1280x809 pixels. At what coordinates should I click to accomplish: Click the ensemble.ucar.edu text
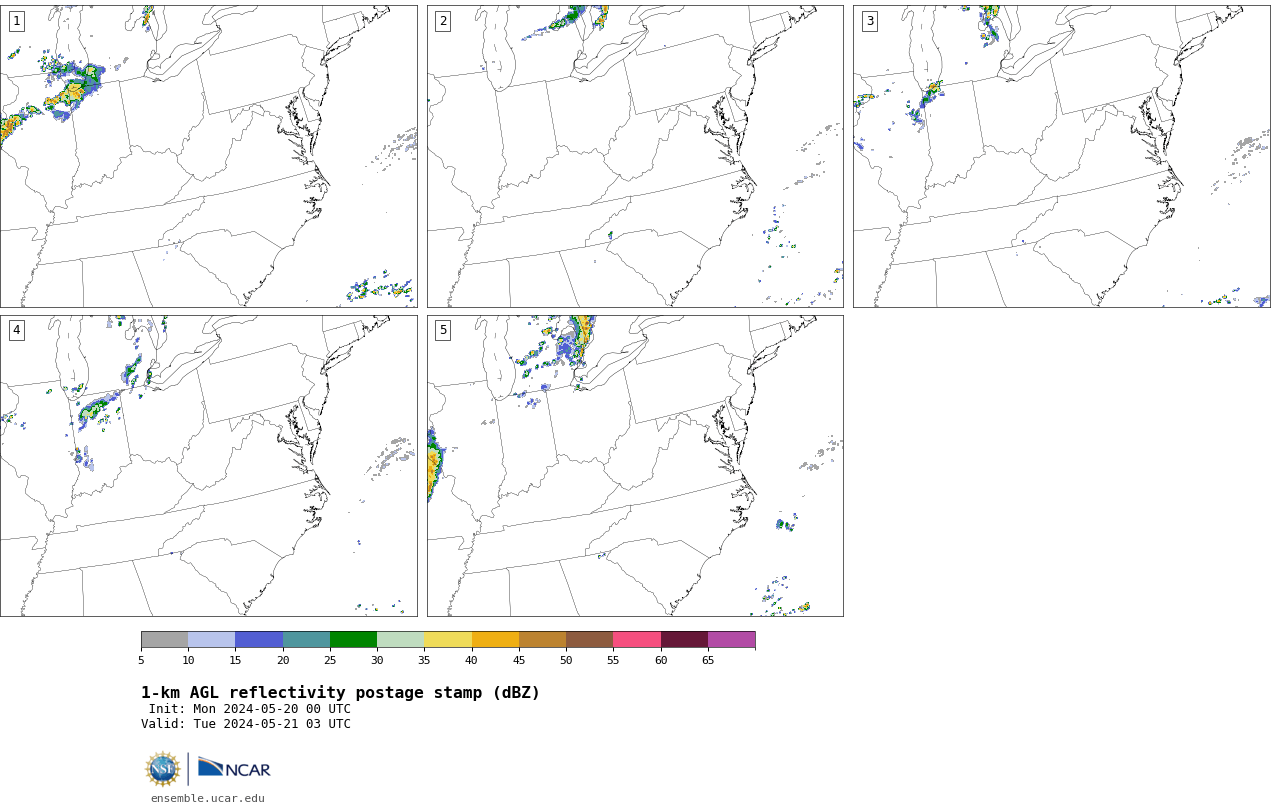[208, 798]
